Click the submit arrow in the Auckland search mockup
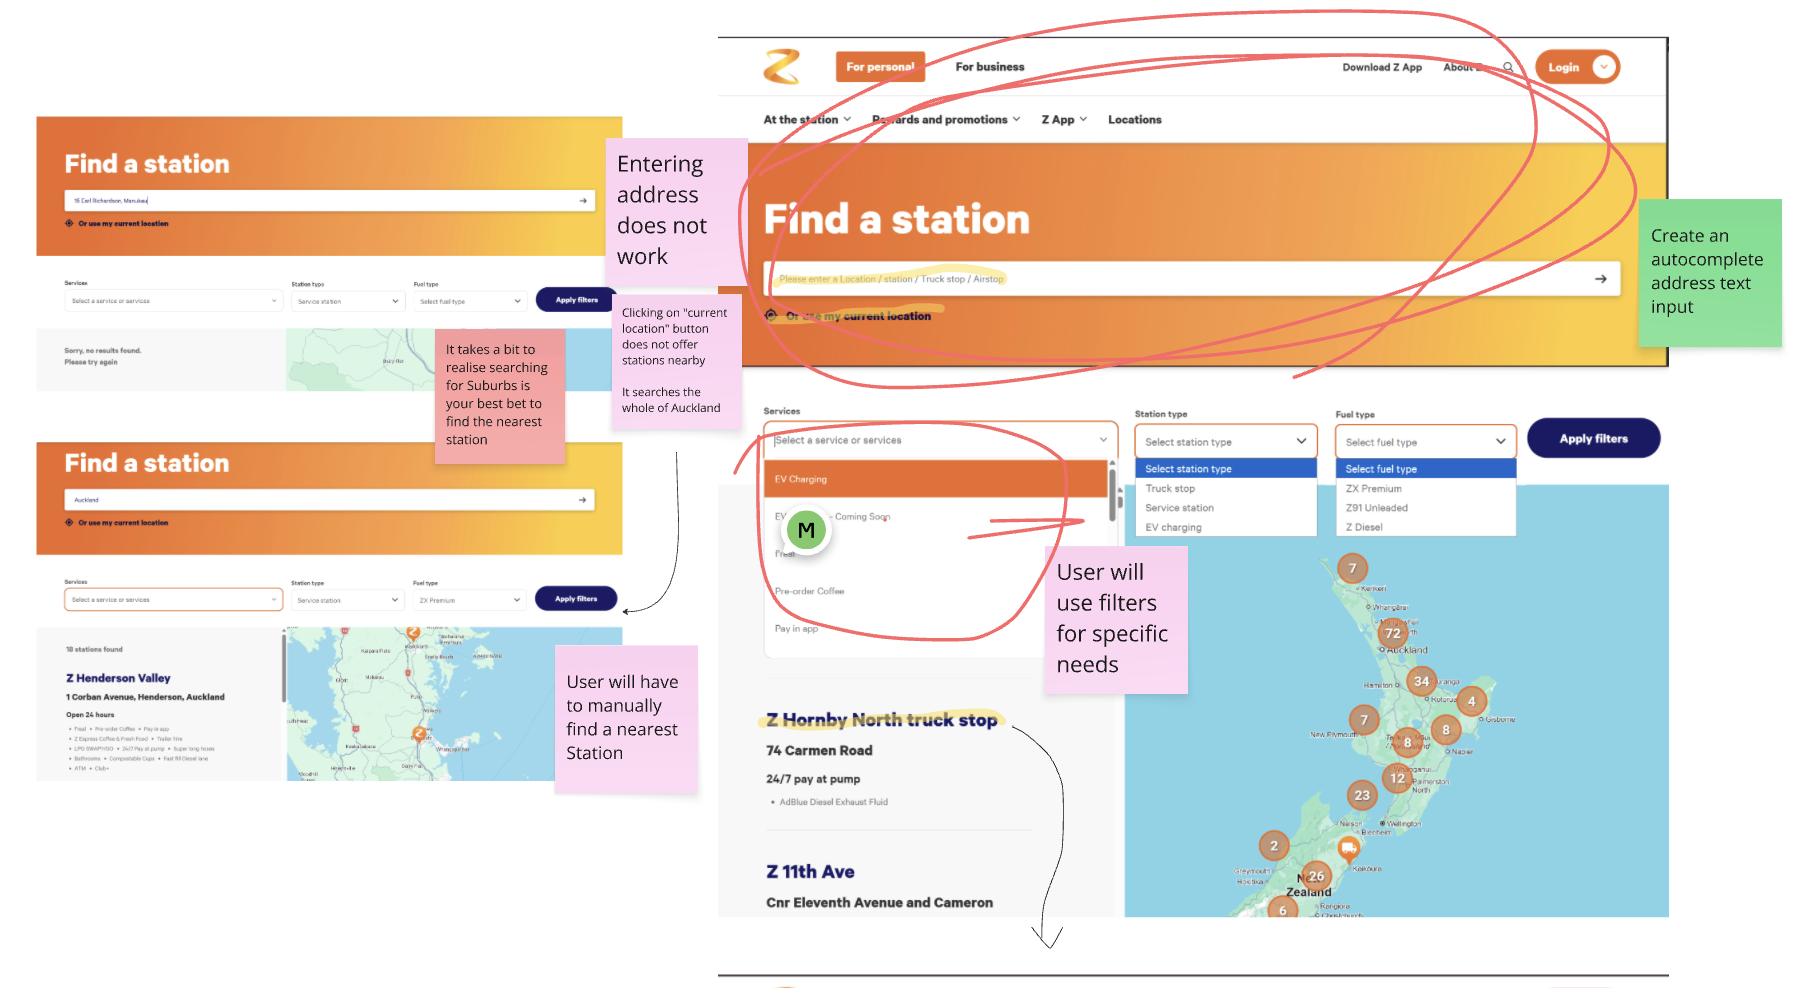This screenshot has height=988, width=1810. pyautogui.click(x=583, y=500)
